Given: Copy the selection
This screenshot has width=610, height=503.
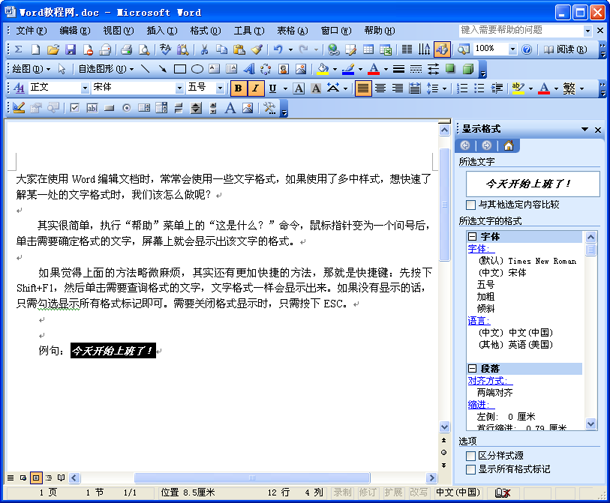Looking at the screenshot, I should point(222,49).
